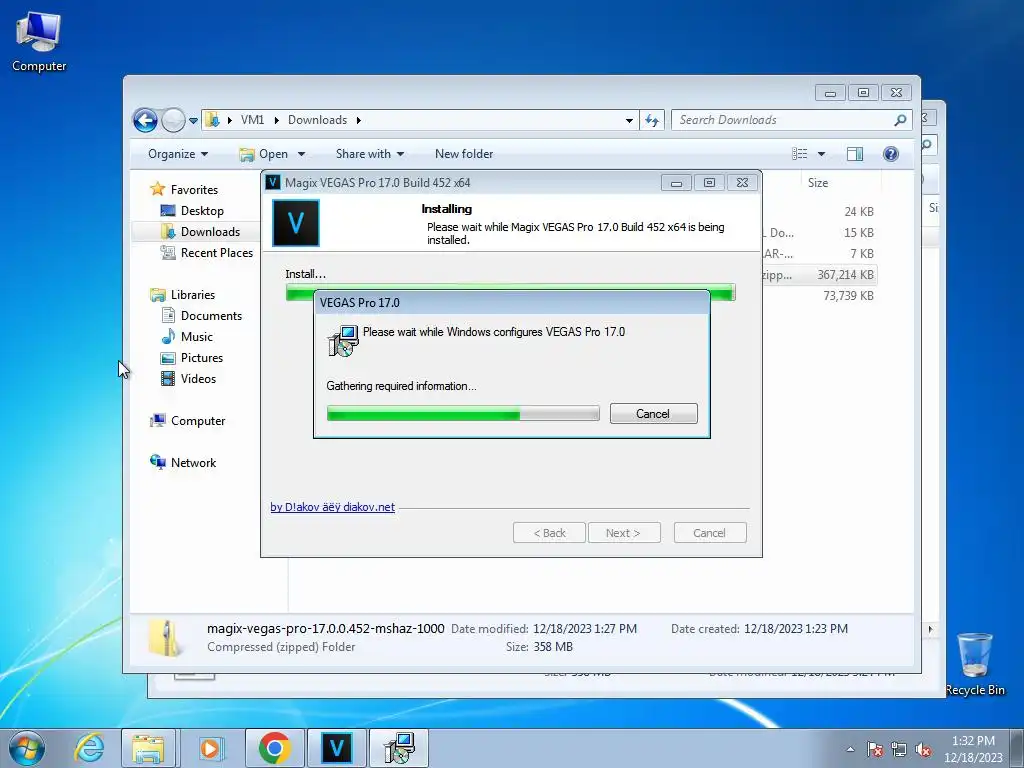Click Downloads in the address breadcrumb
Viewport: 1024px width, 768px height.
pos(317,120)
